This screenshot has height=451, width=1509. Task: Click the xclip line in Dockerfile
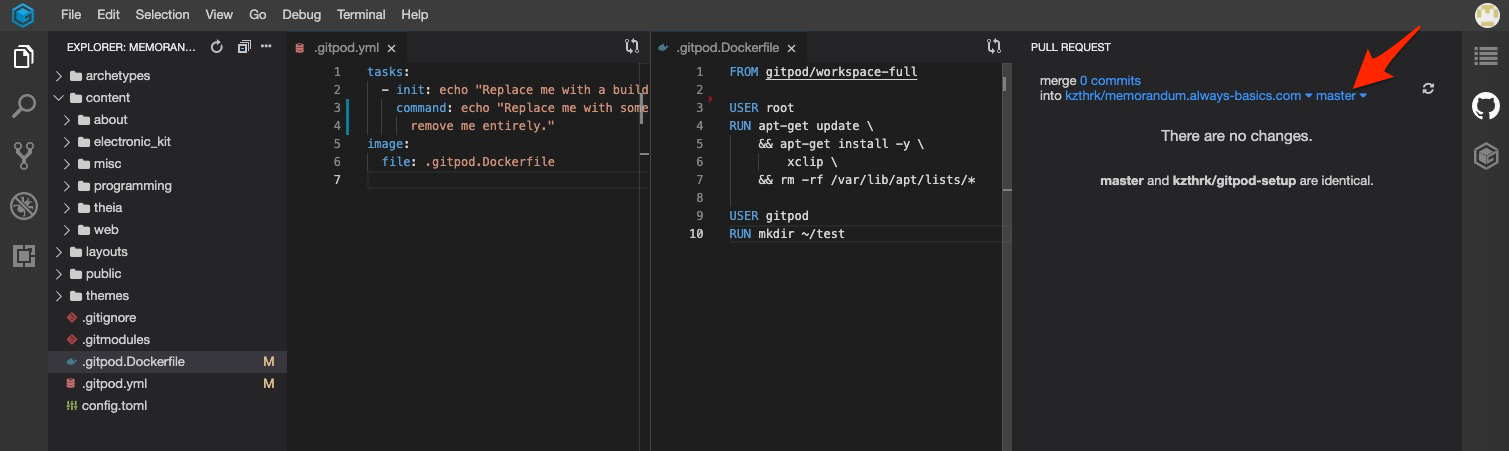pyautogui.click(x=811, y=162)
